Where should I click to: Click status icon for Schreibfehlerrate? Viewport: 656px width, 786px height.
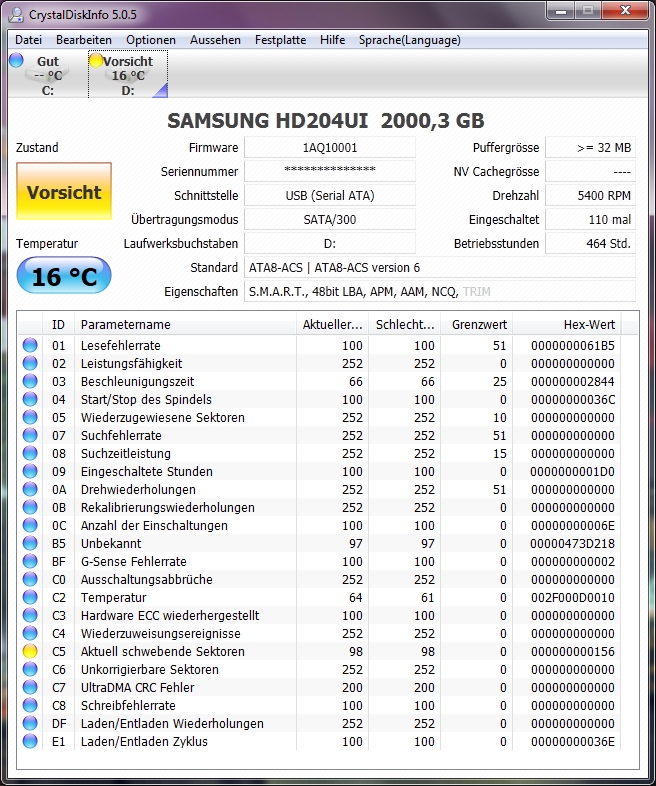pos(30,705)
